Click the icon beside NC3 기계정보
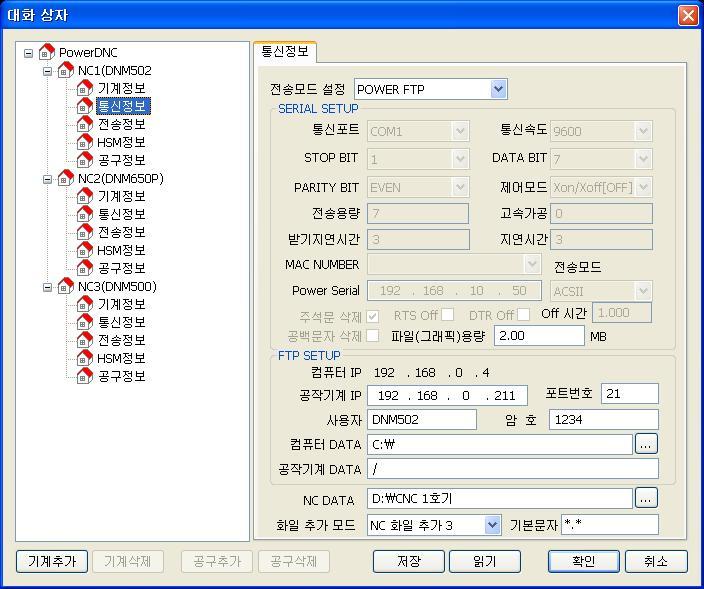Viewport: 704px width, 589px height. [x=84, y=304]
